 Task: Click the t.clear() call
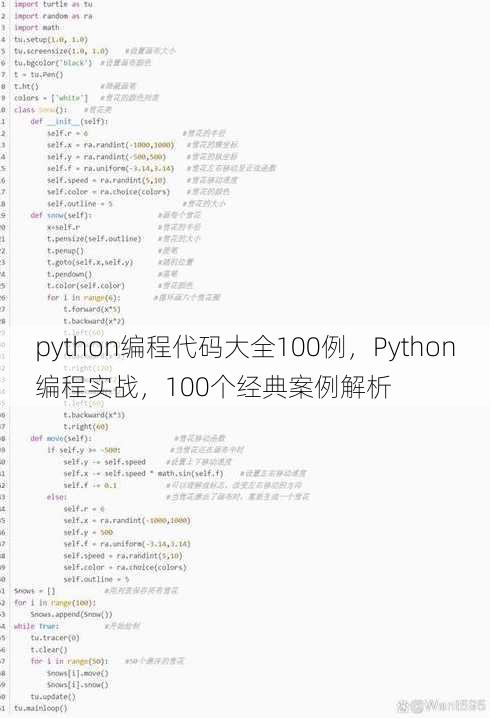pos(49,650)
